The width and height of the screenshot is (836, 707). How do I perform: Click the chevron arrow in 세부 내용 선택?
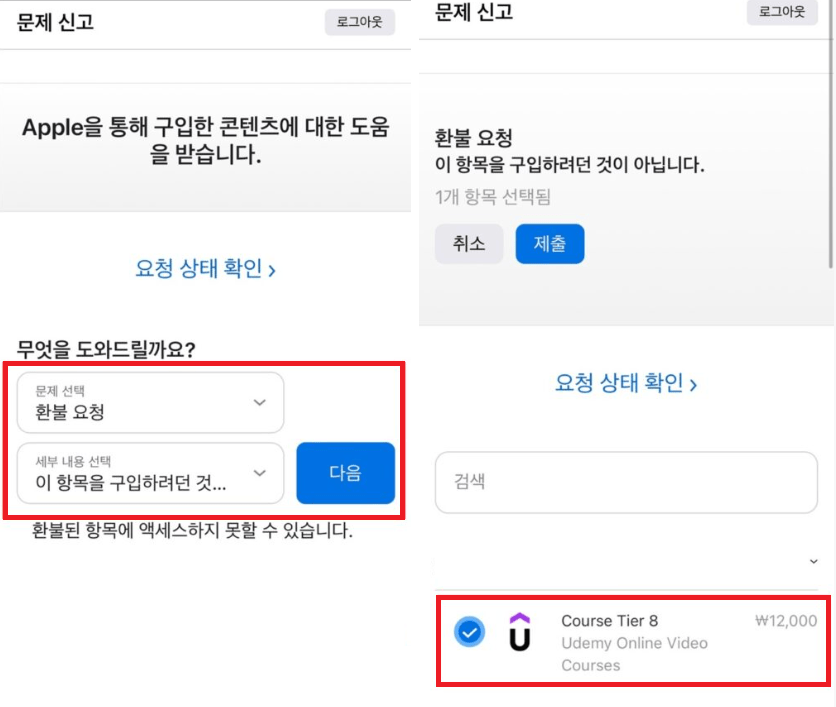click(260, 473)
